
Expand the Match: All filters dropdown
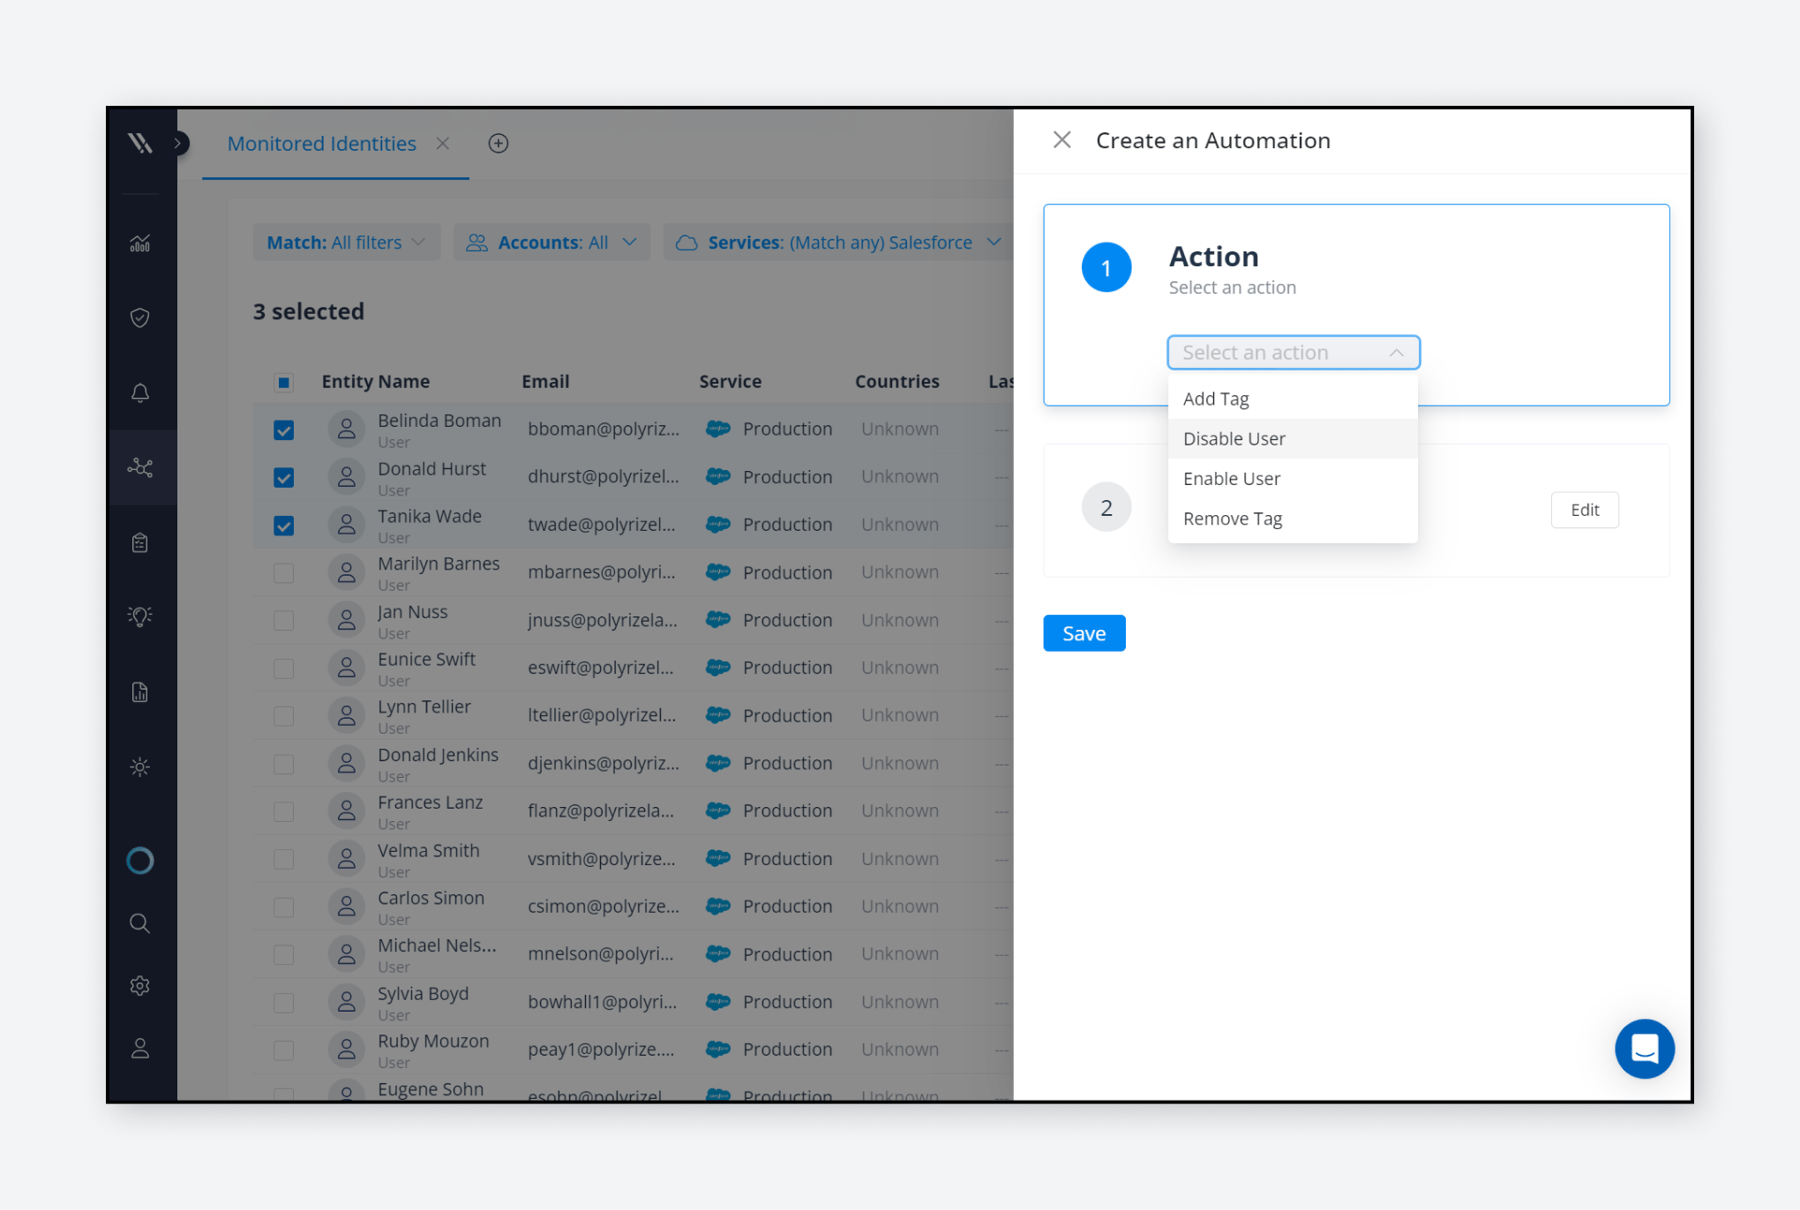[x=346, y=242]
